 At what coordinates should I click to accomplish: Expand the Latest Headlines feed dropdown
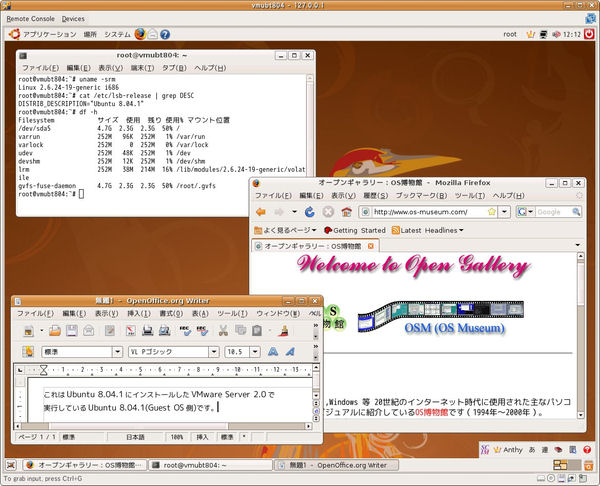pos(427,230)
